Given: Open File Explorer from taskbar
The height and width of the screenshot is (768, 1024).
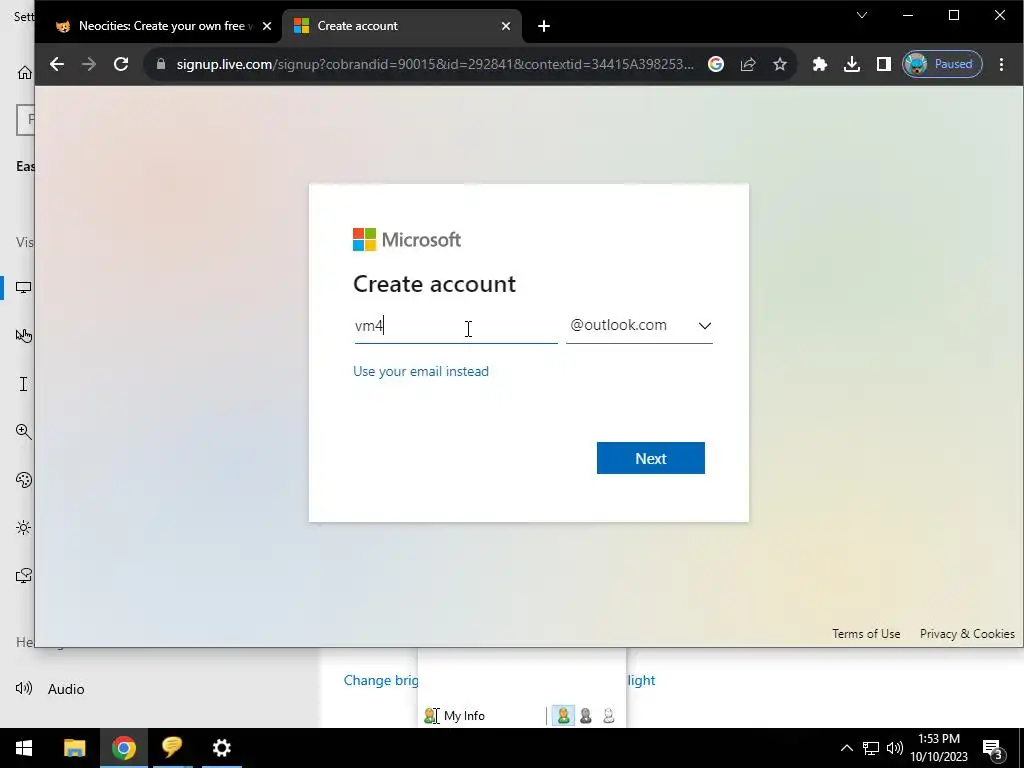Looking at the screenshot, I should click(74, 748).
